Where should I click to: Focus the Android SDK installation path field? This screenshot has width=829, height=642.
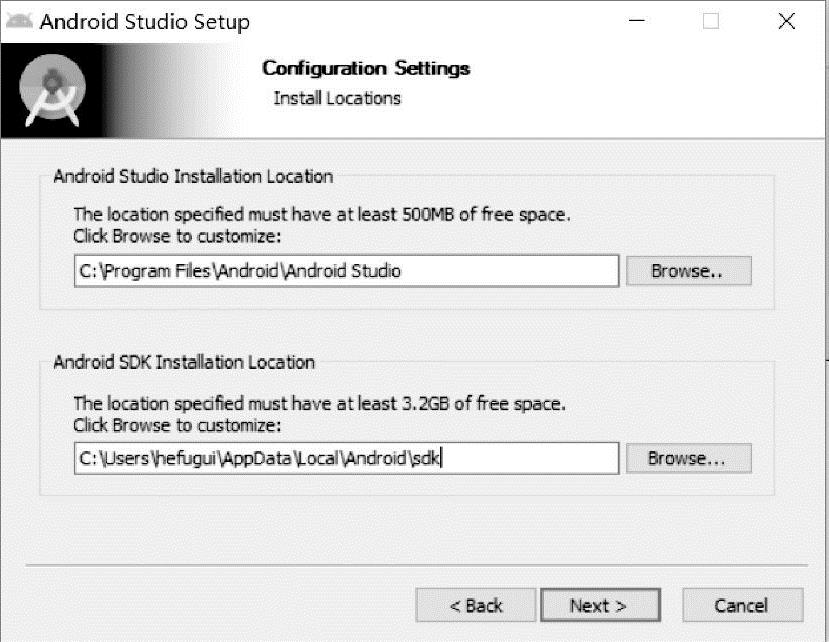[x=346, y=459]
